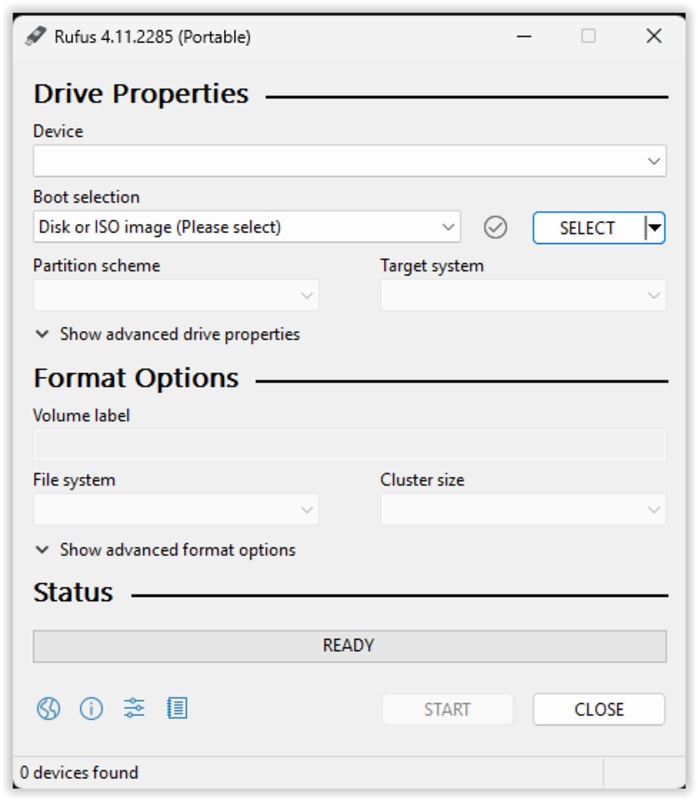Open the application settings sliders icon
This screenshot has width=697, height=800.
134,708
